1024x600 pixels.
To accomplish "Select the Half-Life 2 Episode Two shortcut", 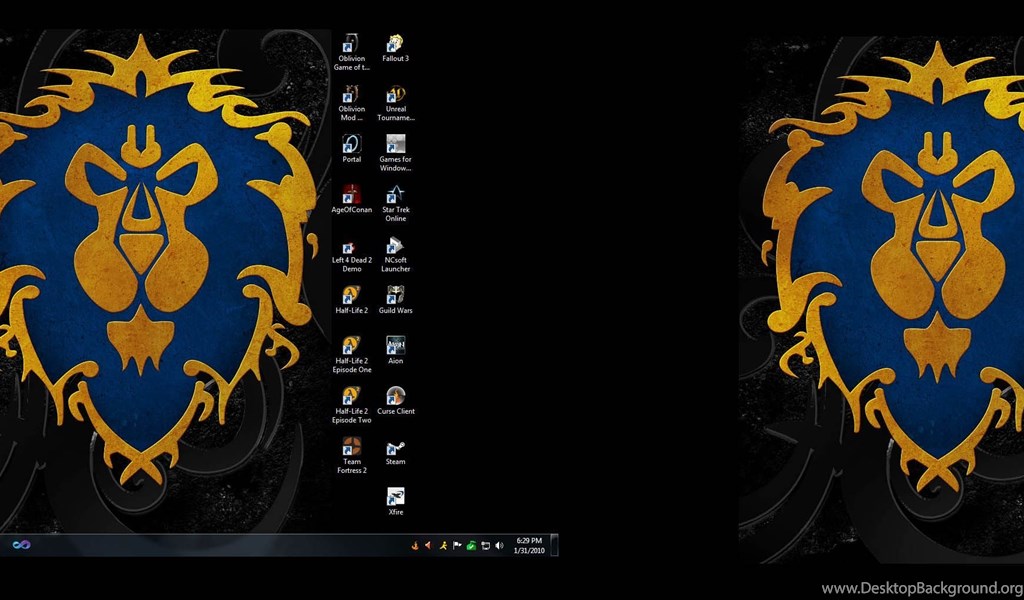I will [351, 405].
